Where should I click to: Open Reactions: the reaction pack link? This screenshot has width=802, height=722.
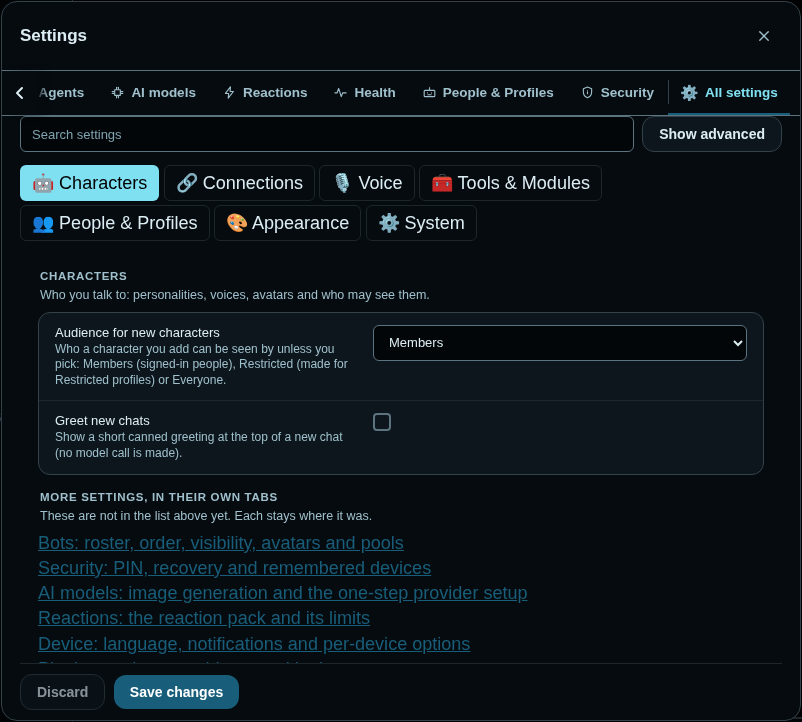pos(204,618)
